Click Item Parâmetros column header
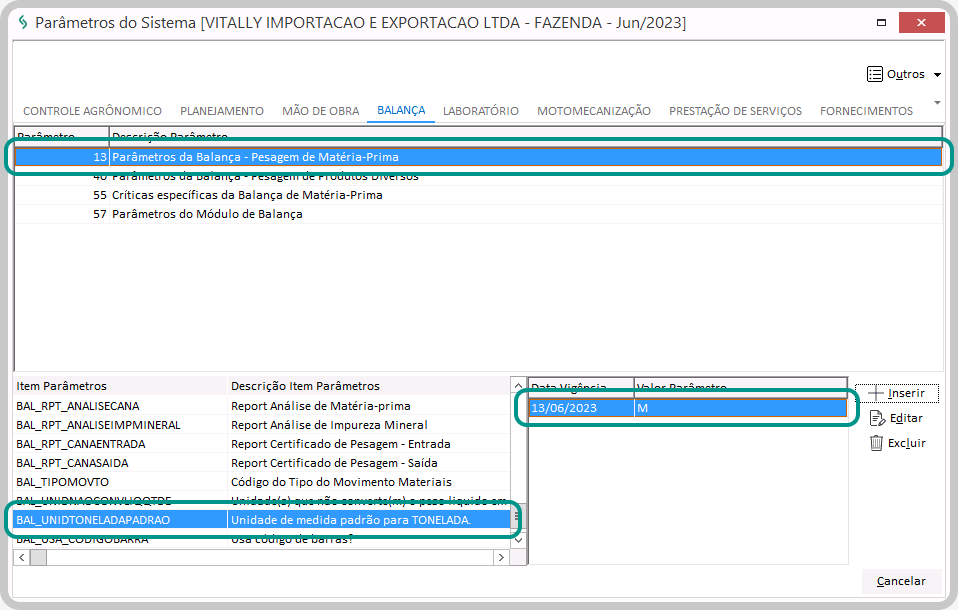Viewport: 958px width, 610px height. tap(121, 386)
